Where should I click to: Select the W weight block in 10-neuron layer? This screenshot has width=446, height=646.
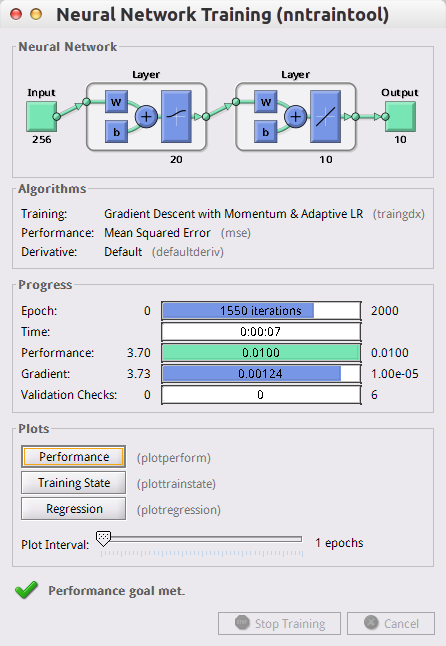click(266, 102)
